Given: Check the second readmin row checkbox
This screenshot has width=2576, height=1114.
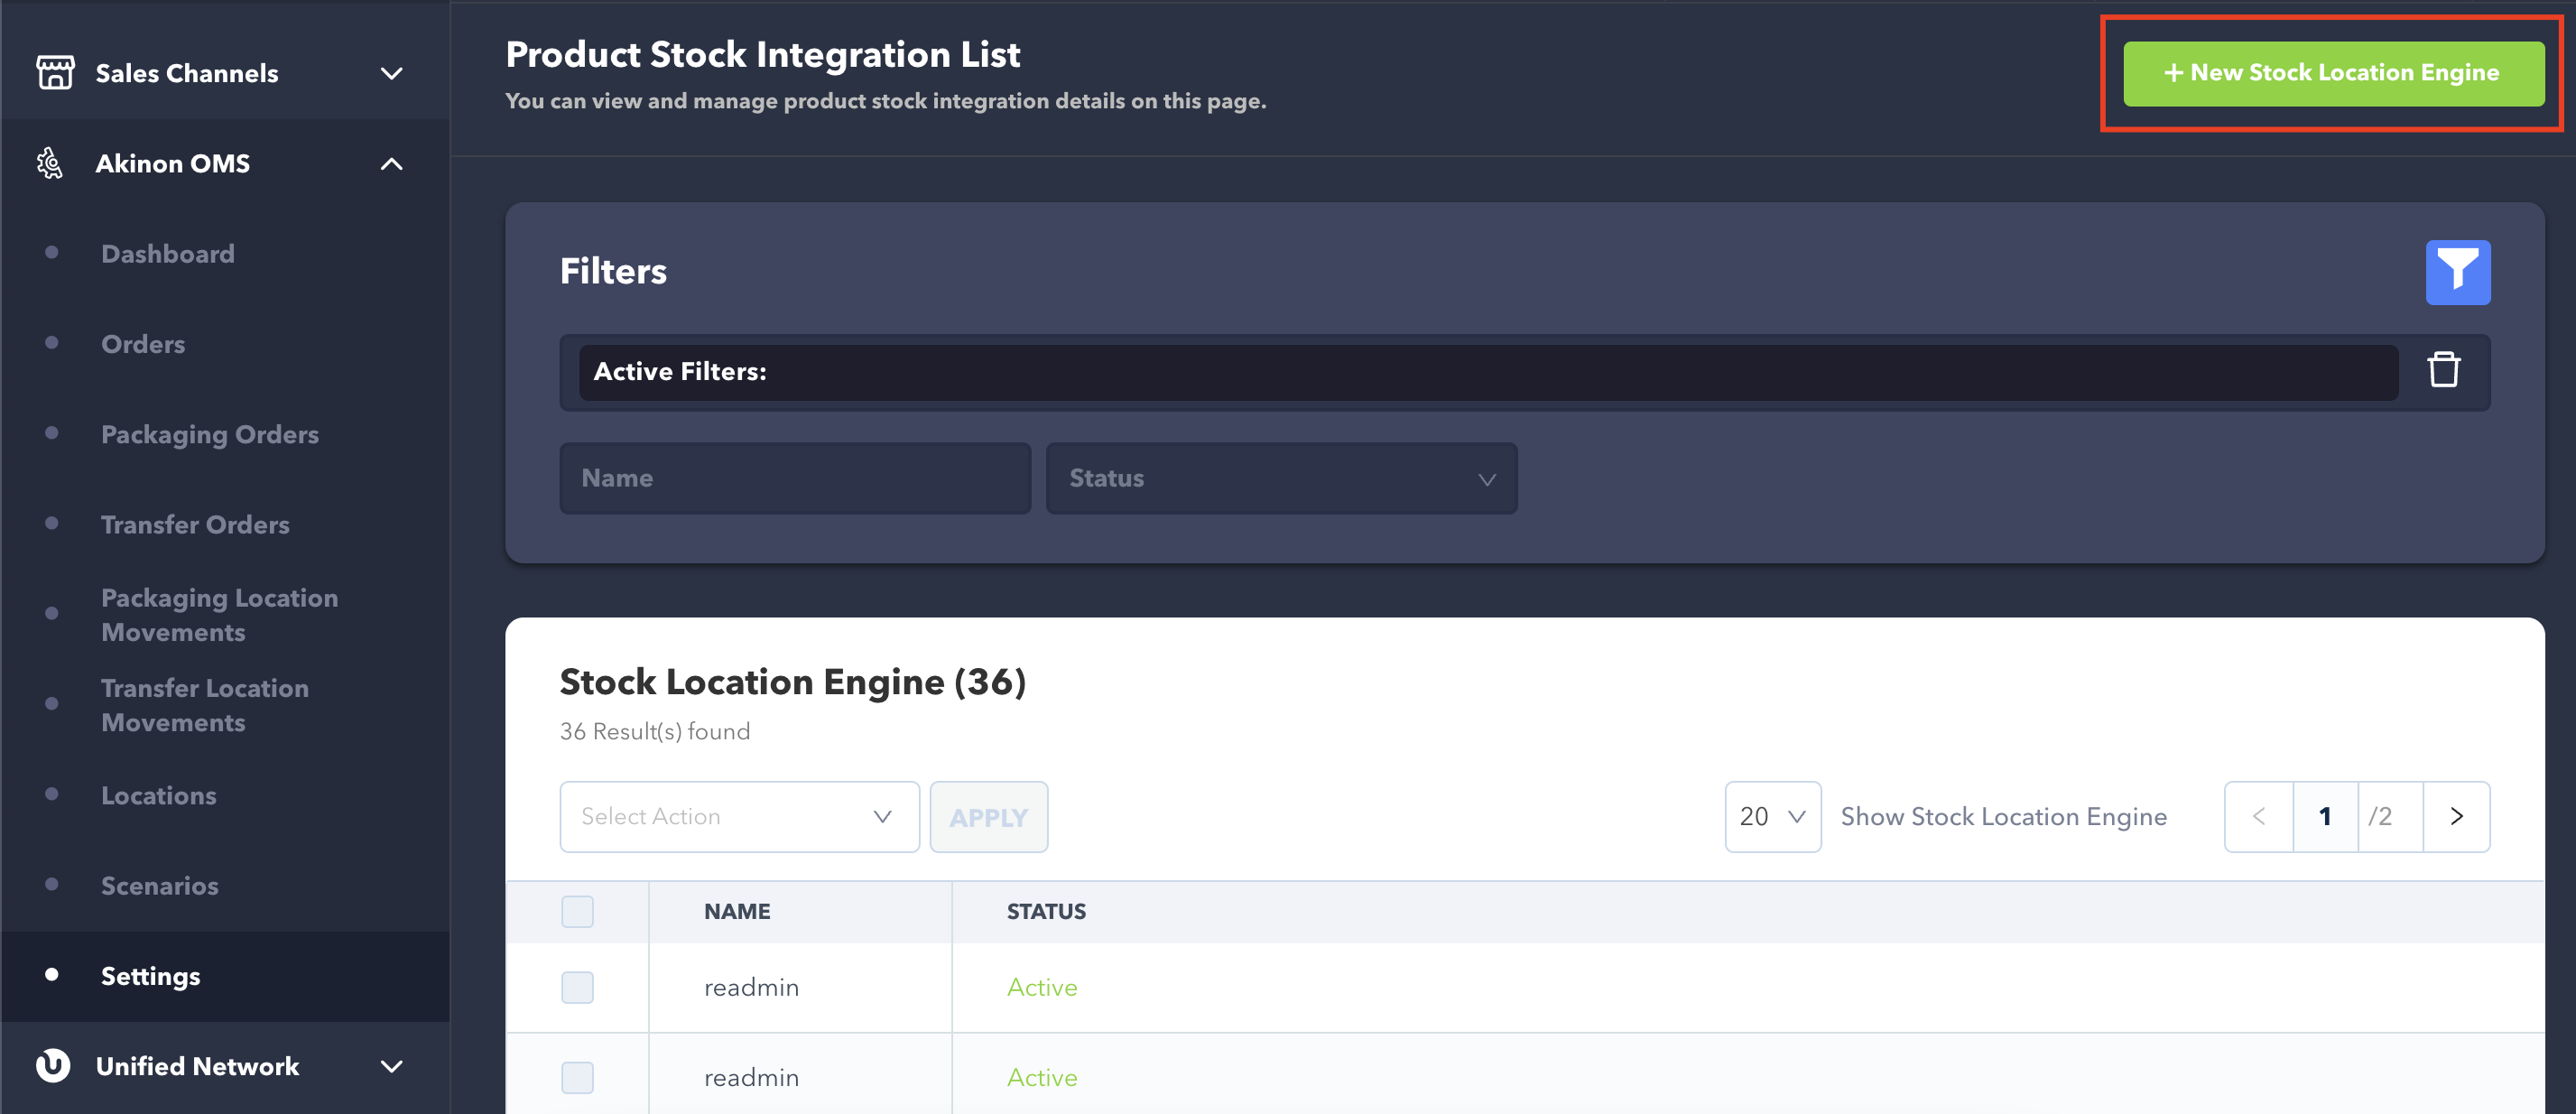Looking at the screenshot, I should click(577, 1077).
